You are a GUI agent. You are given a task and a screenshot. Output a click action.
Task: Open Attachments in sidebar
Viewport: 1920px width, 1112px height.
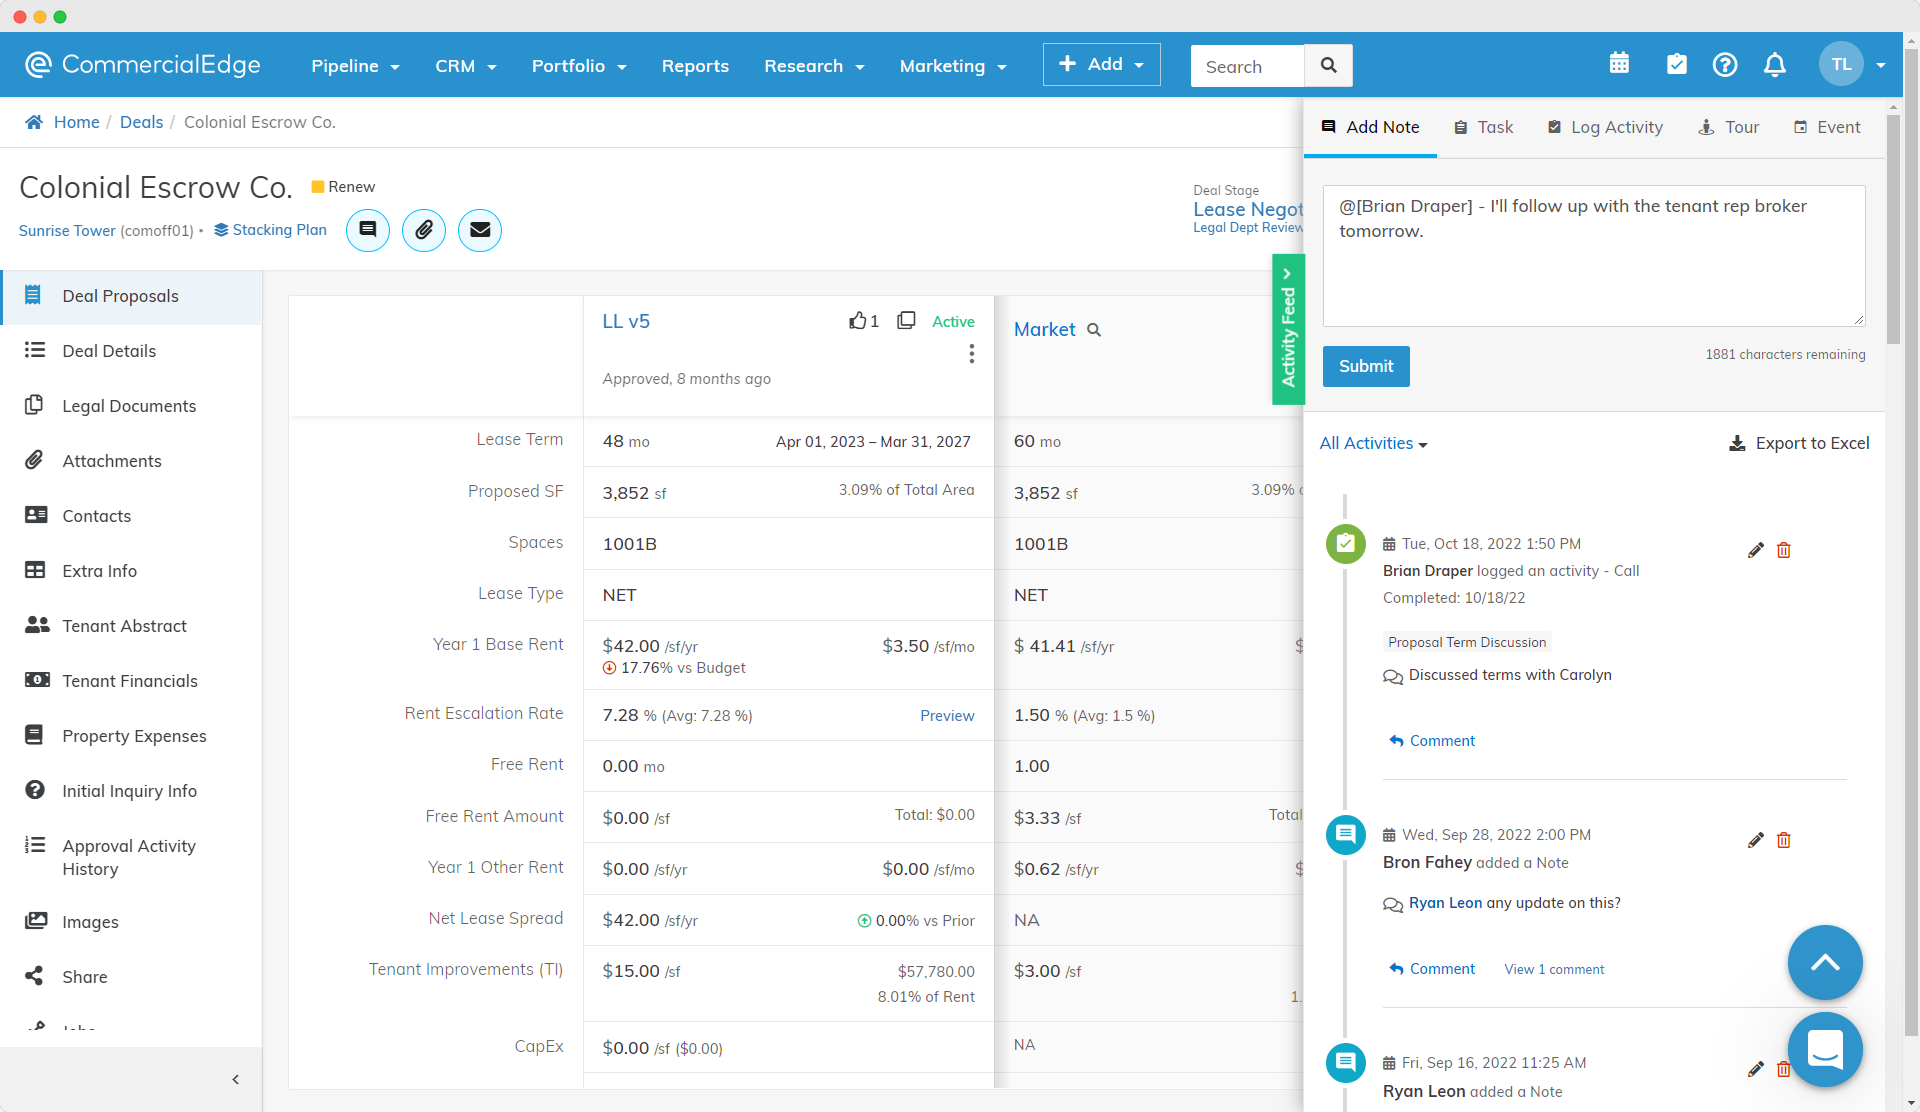[x=131, y=461]
